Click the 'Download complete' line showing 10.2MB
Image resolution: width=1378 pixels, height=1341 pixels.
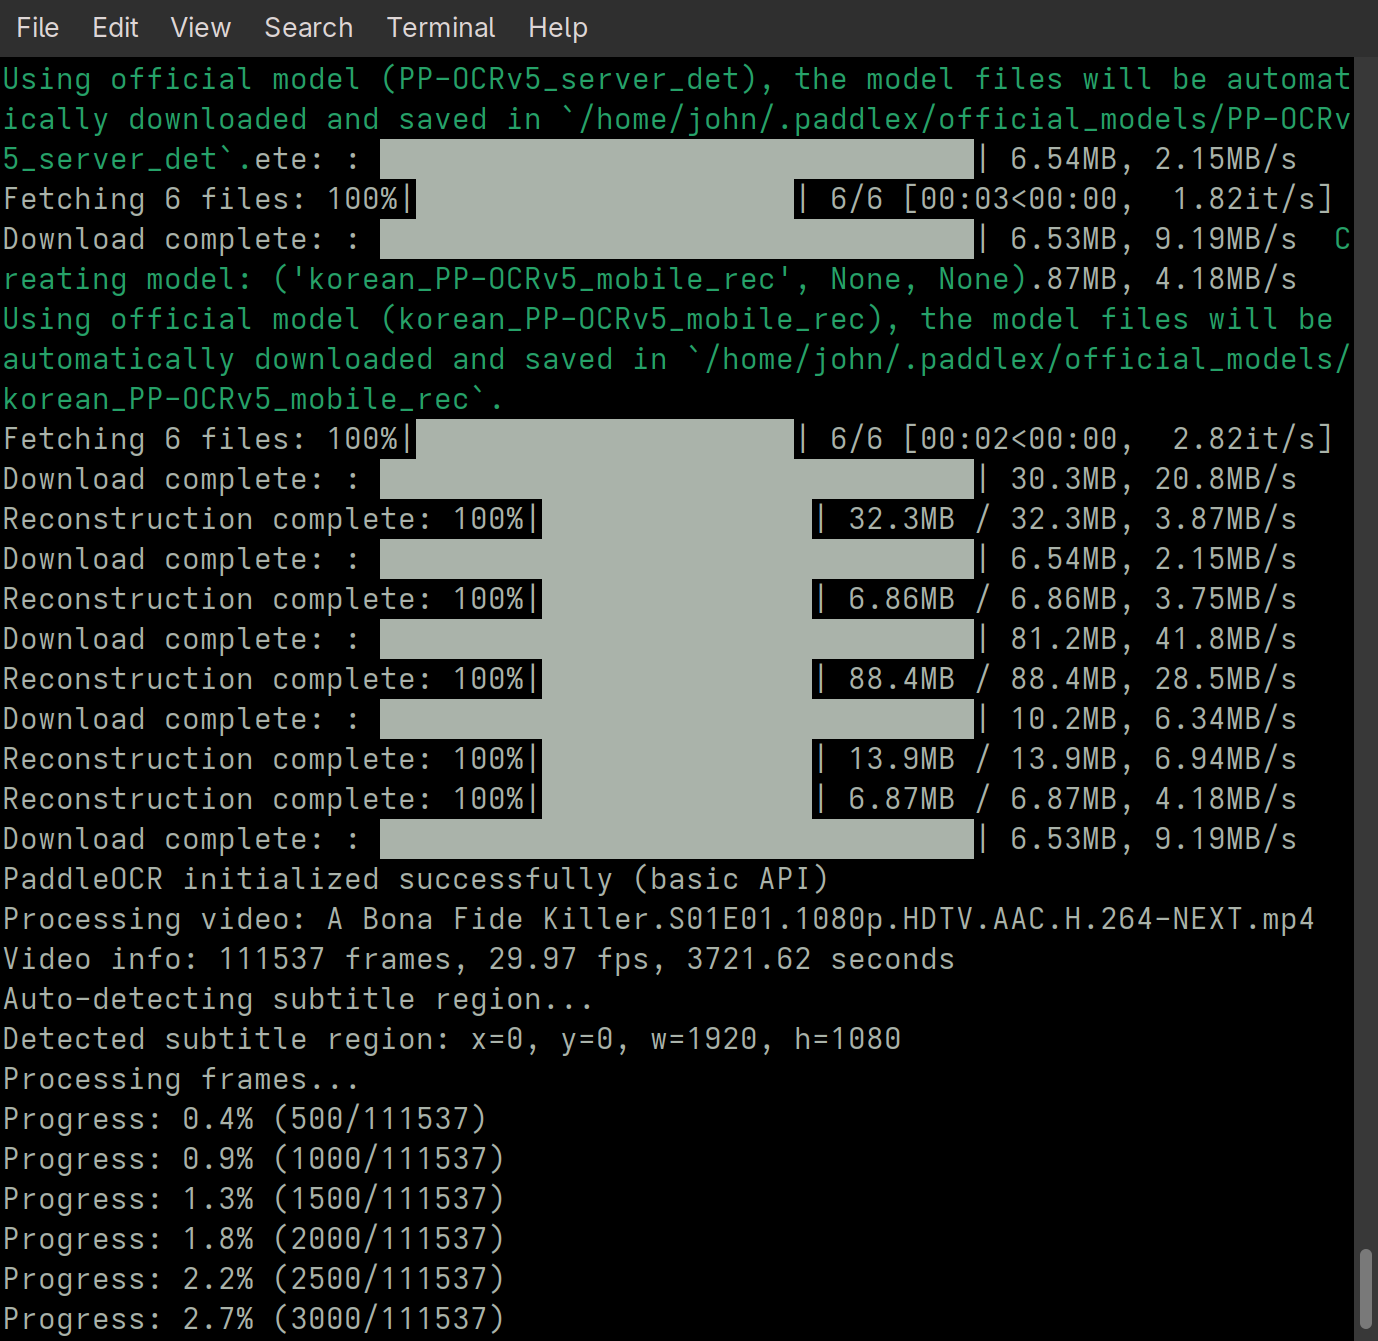pos(650,719)
